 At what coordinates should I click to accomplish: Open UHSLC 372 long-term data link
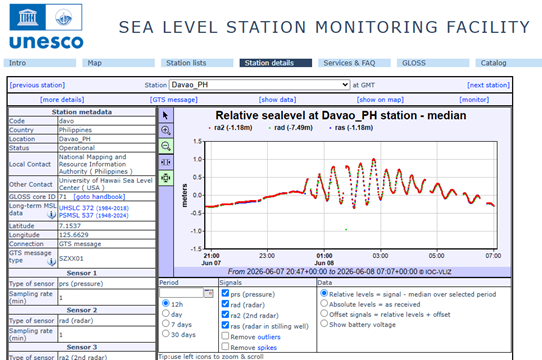click(x=94, y=208)
